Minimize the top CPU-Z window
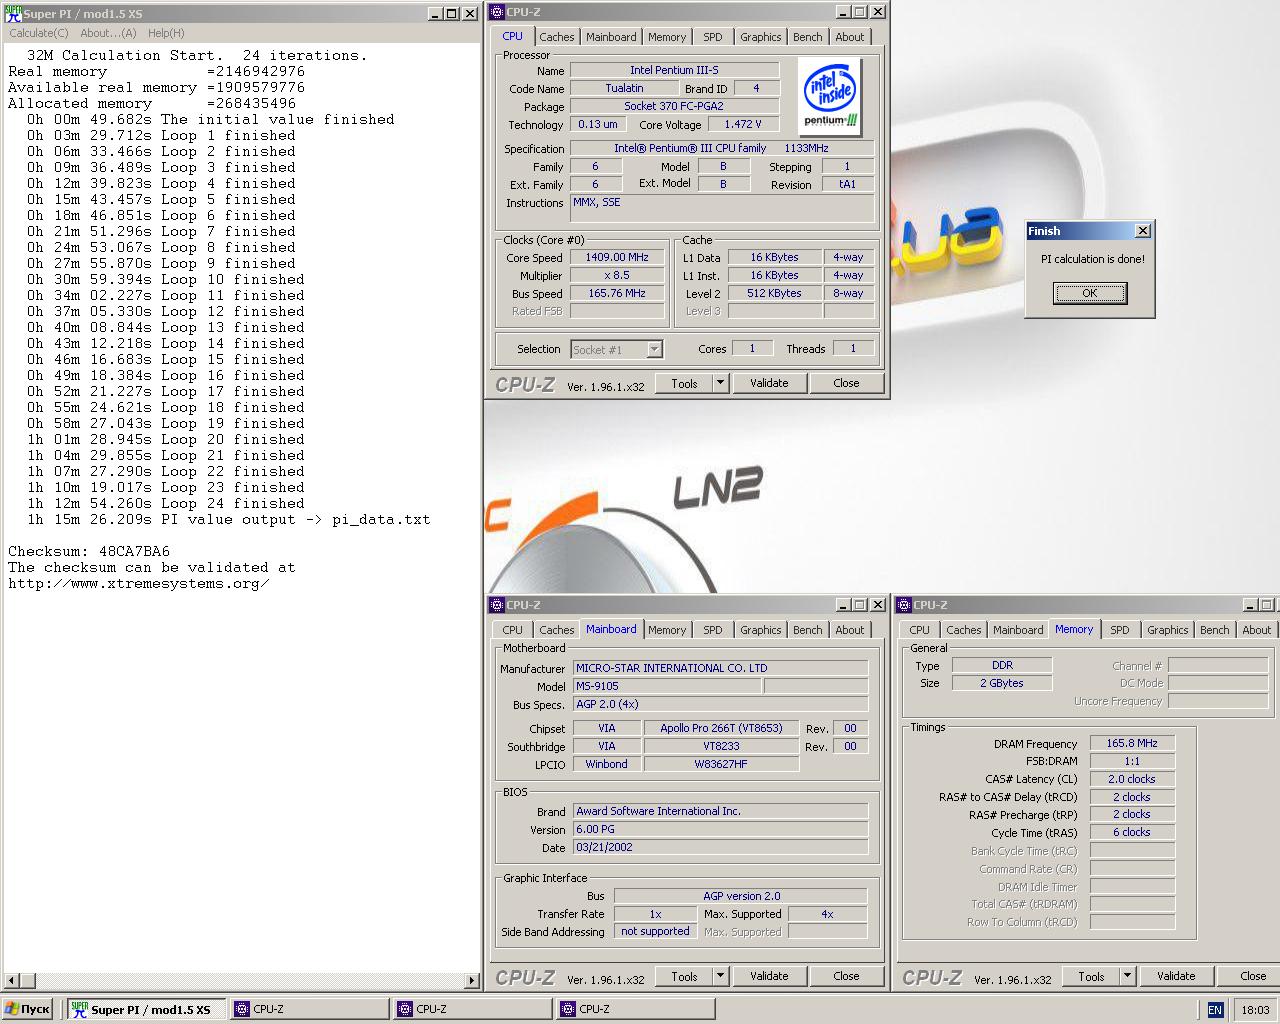1280x1024 pixels. tap(842, 12)
